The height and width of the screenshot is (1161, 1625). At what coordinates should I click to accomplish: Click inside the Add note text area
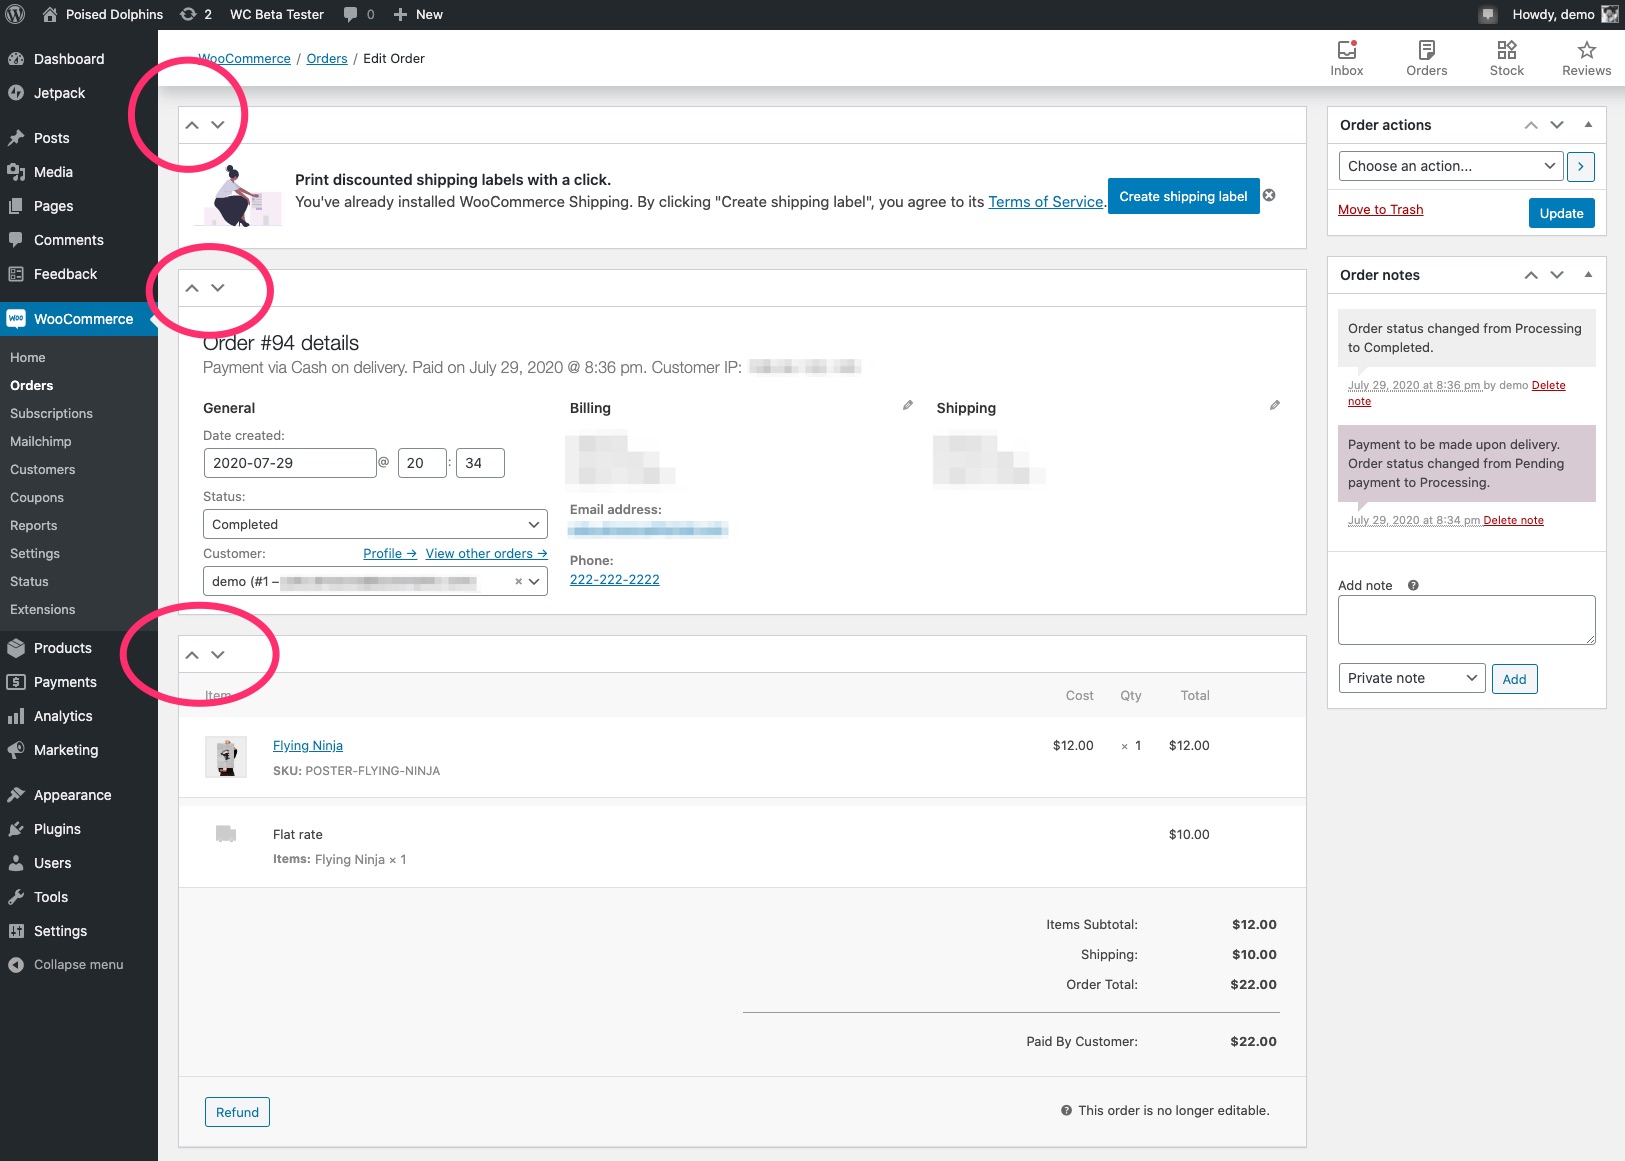click(x=1466, y=619)
